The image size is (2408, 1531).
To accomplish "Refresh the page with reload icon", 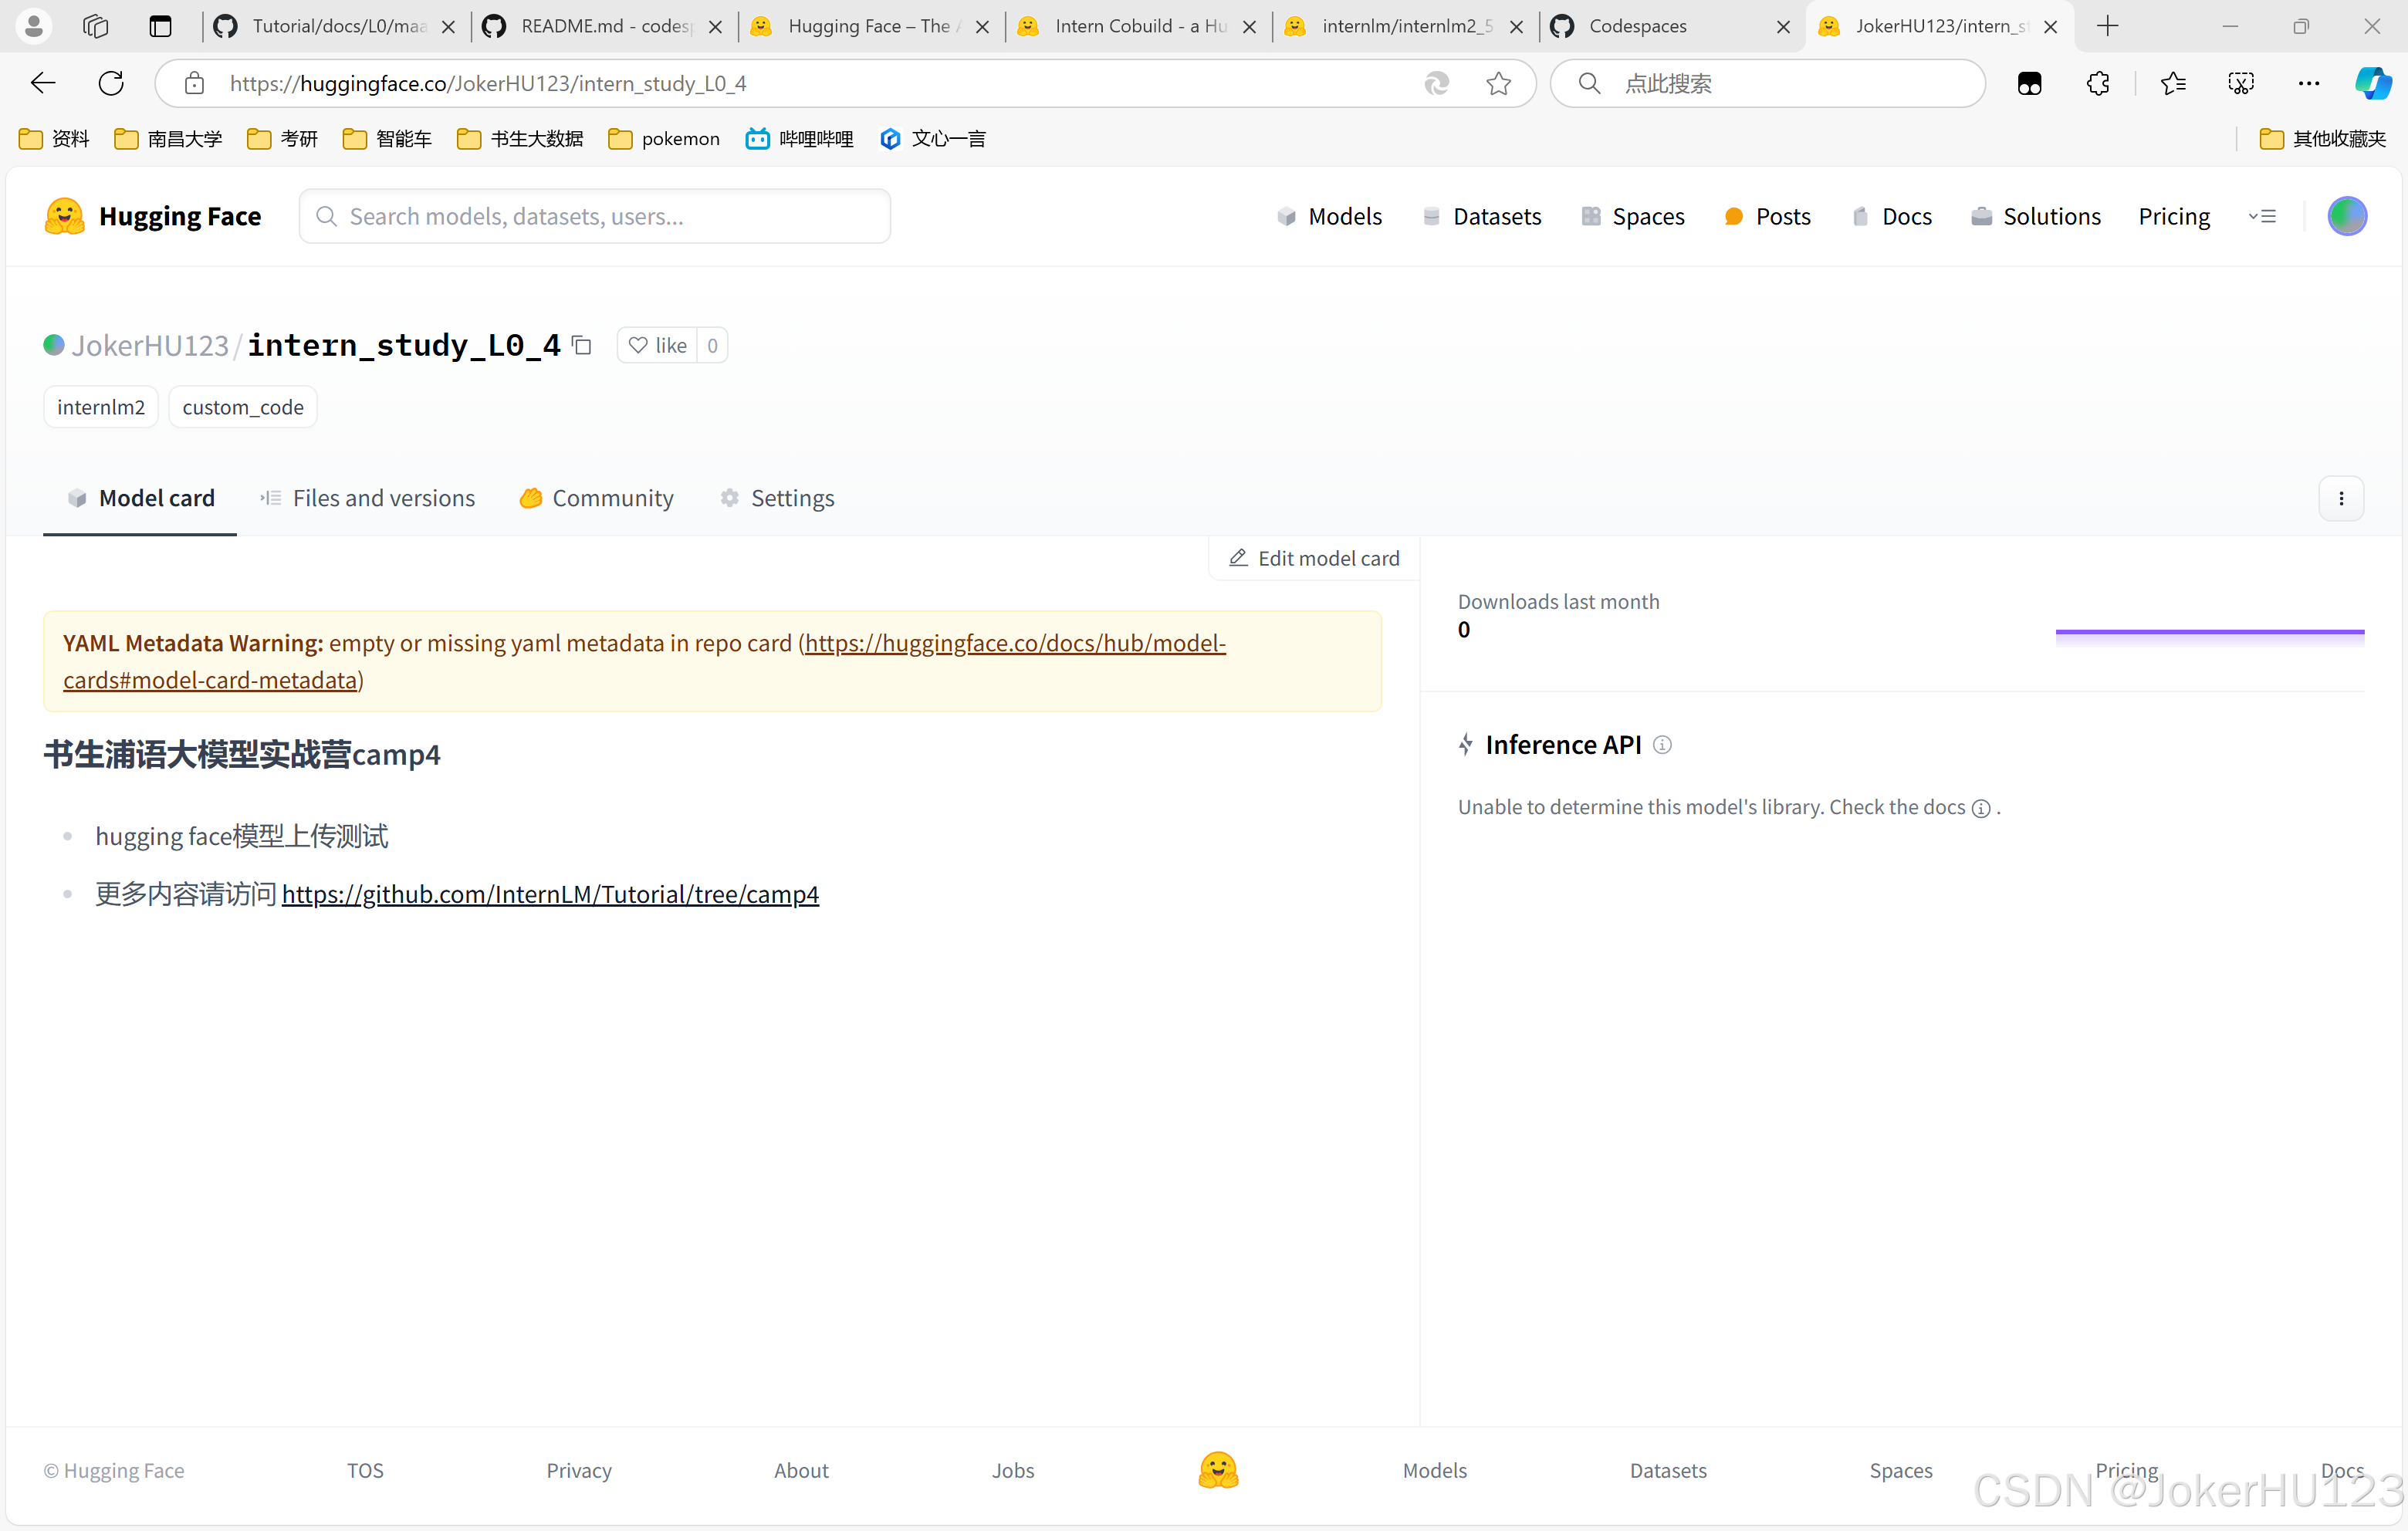I will click(x=111, y=83).
